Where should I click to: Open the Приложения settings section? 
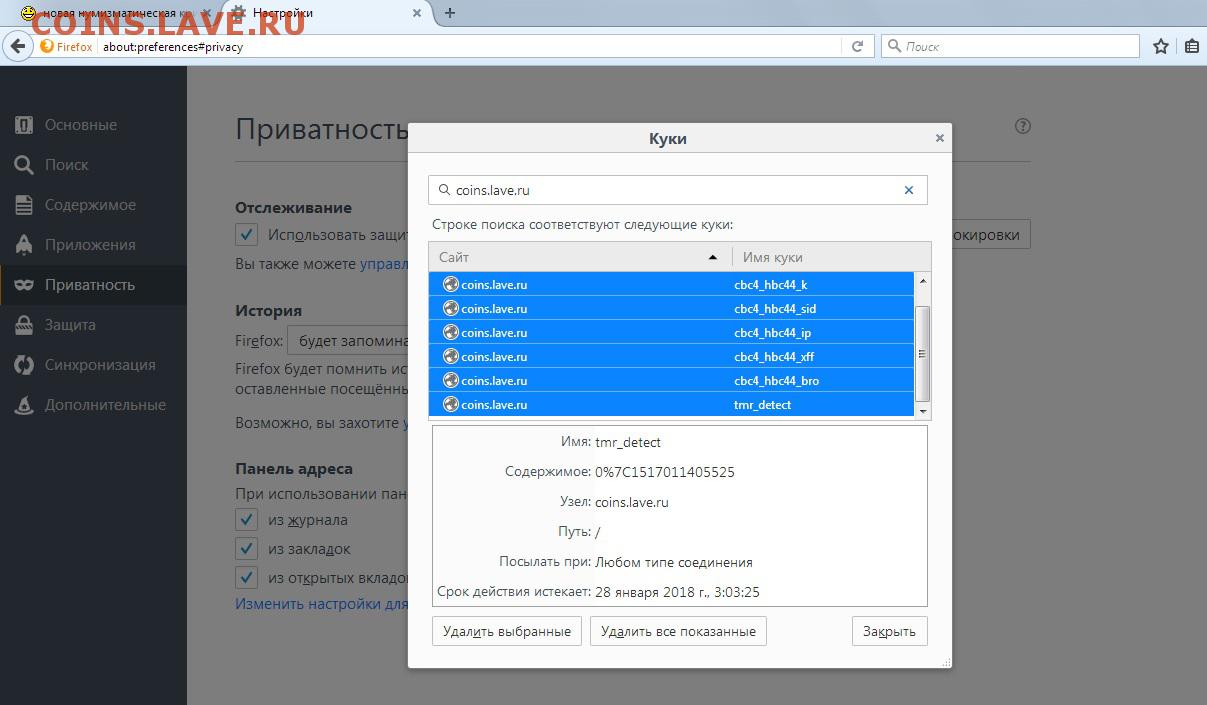click(x=93, y=245)
